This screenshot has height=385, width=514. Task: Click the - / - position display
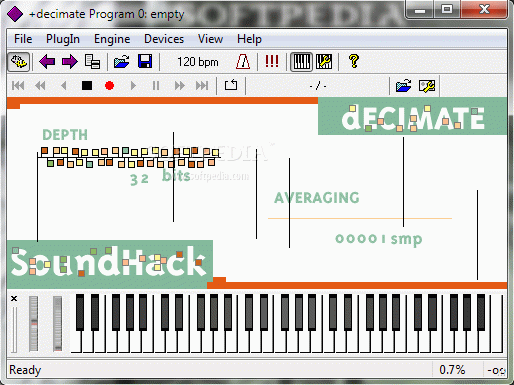(318, 86)
